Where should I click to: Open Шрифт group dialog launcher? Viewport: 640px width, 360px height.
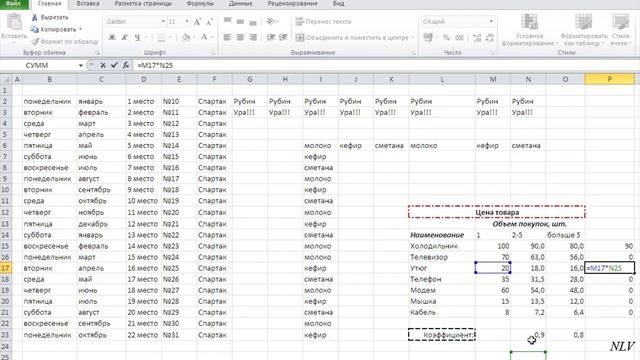tap(213, 53)
